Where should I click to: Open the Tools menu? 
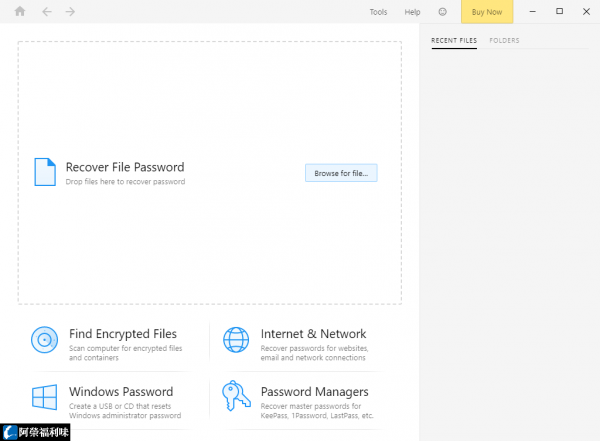(x=378, y=12)
